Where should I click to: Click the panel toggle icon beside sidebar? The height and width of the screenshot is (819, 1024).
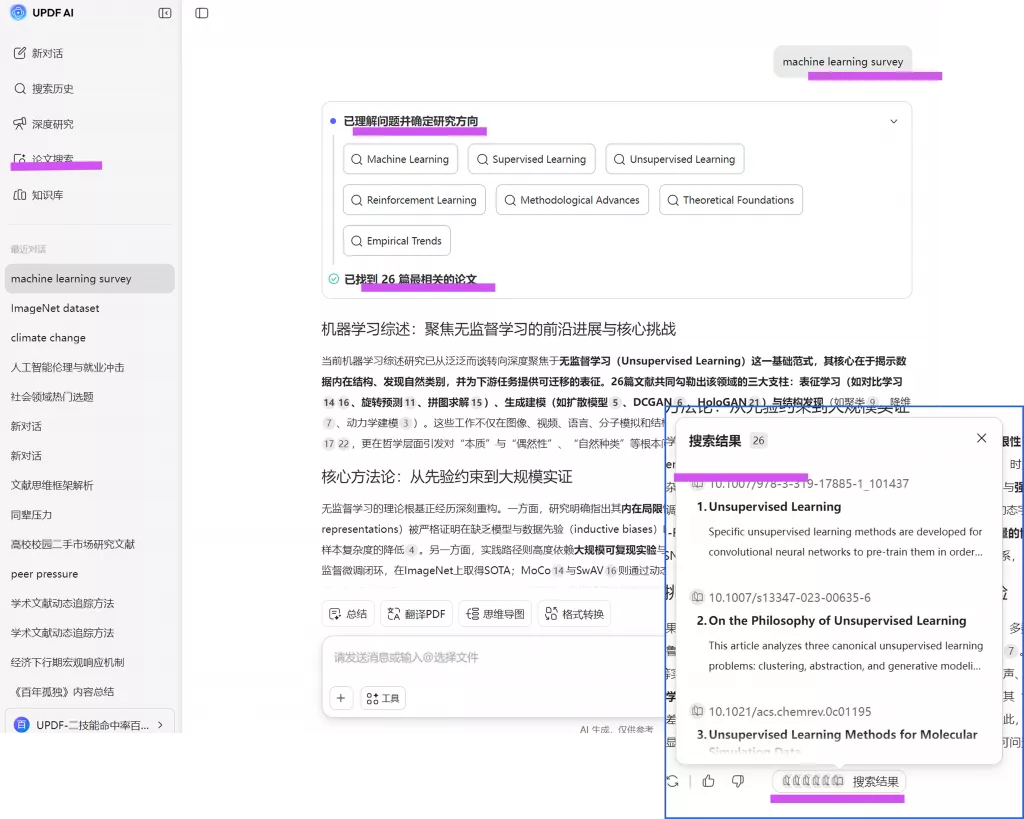click(202, 13)
